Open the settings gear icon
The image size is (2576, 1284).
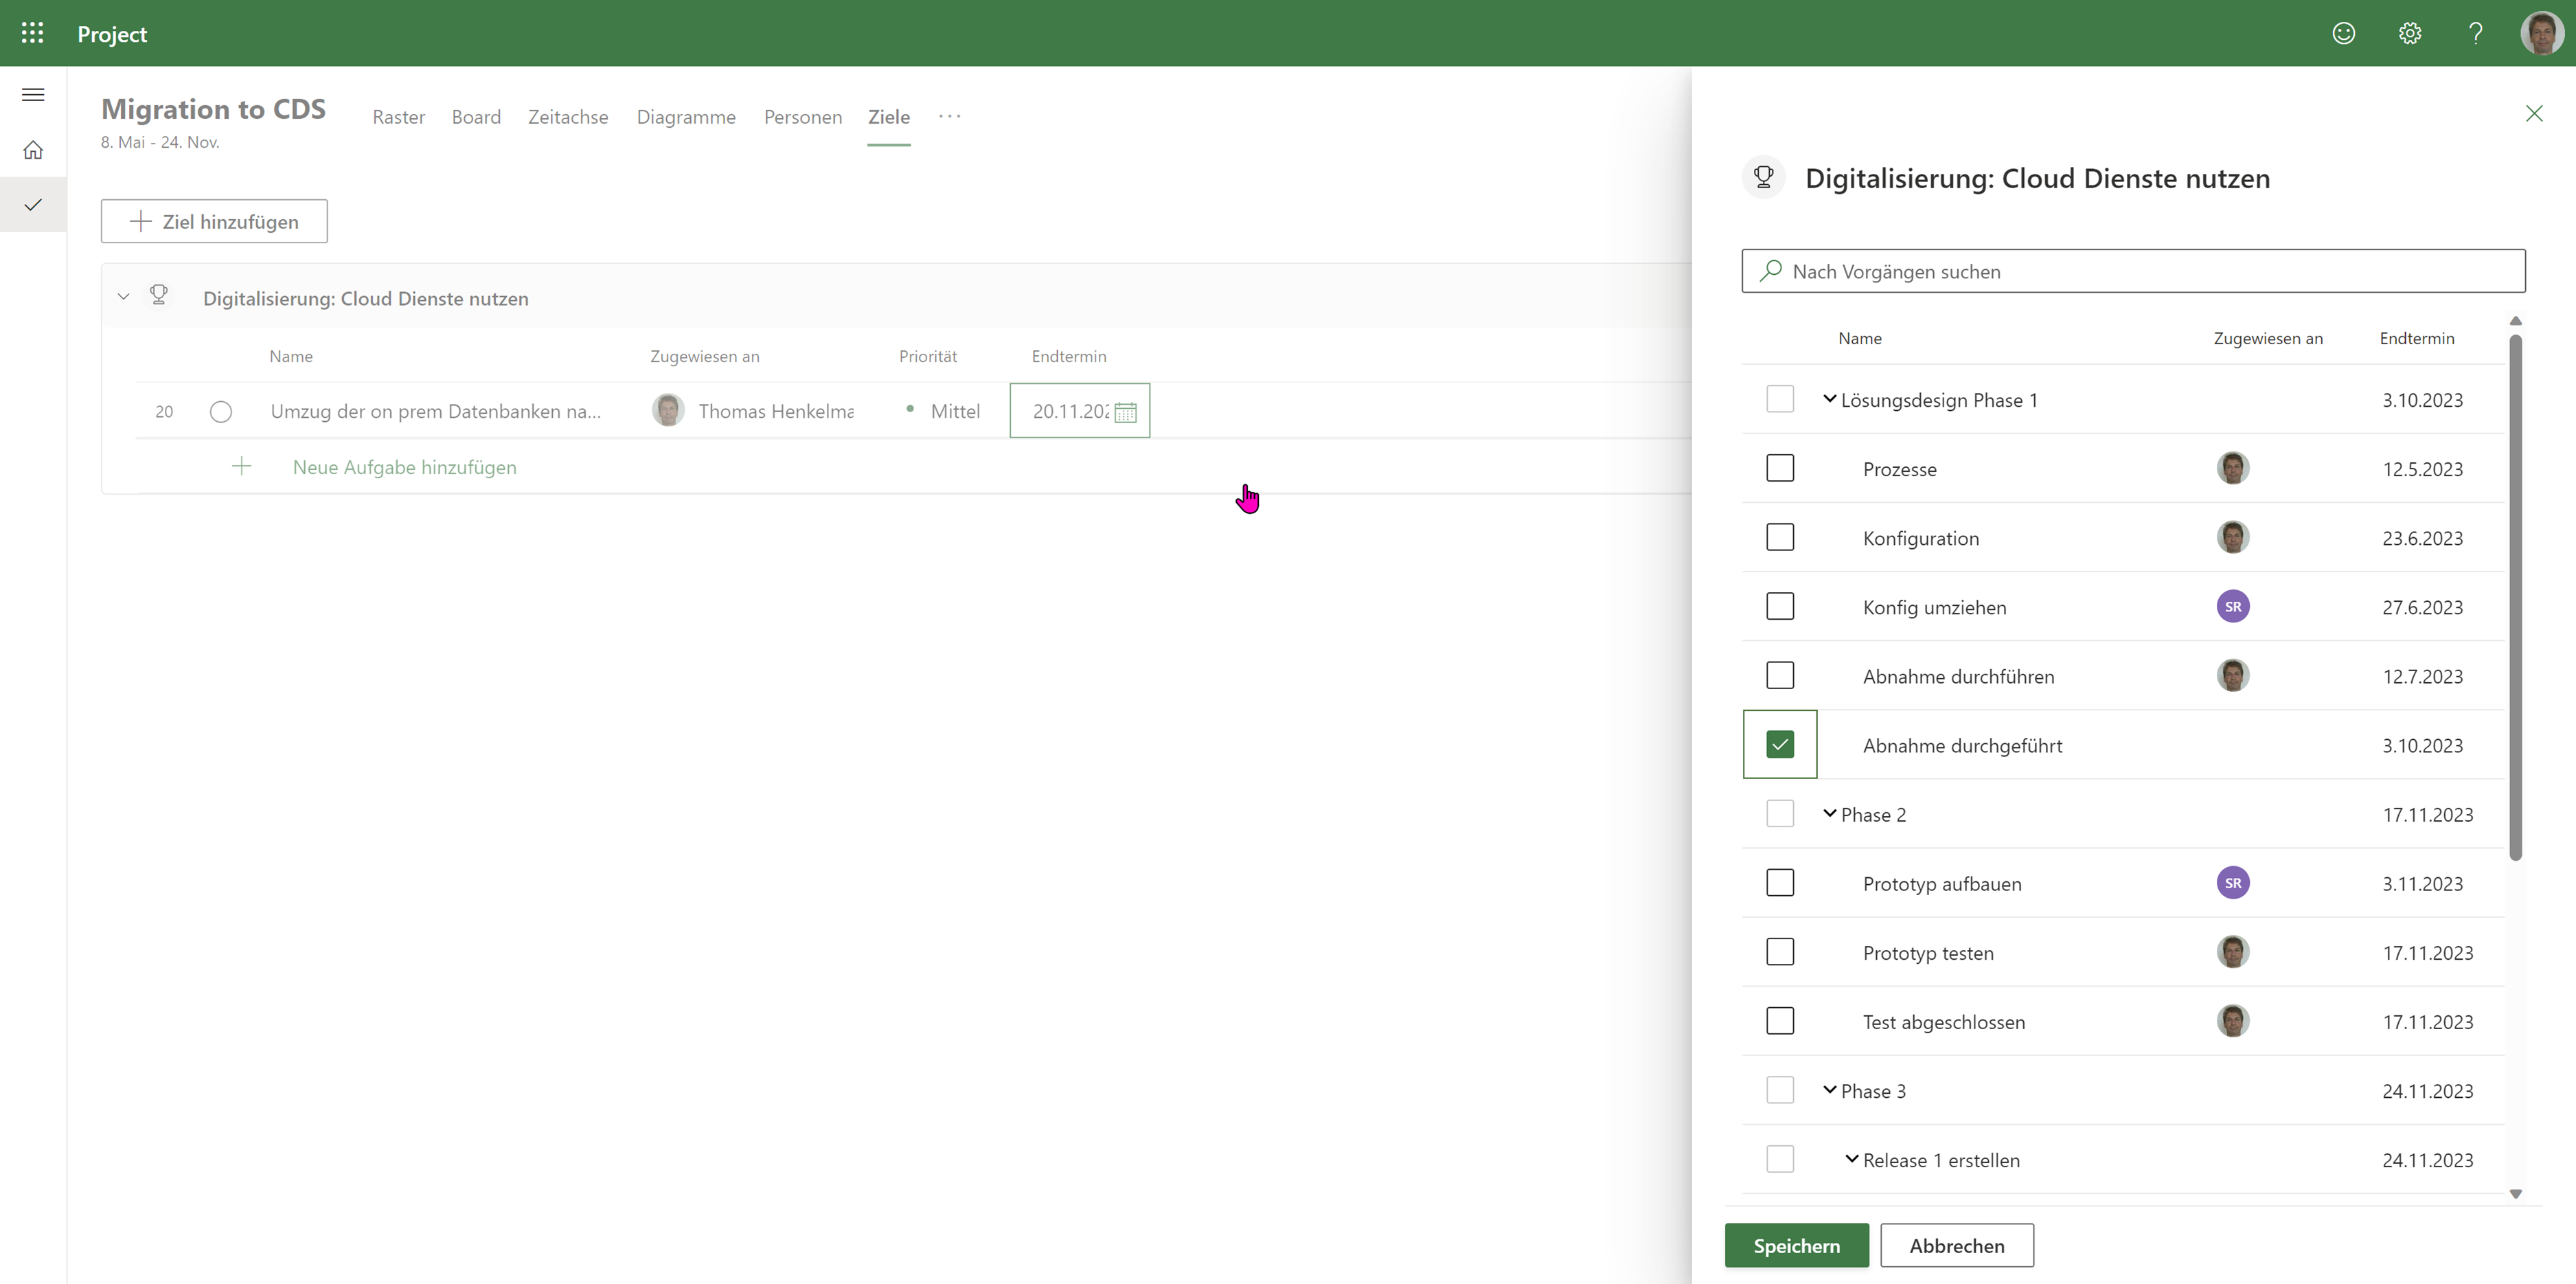(2410, 33)
